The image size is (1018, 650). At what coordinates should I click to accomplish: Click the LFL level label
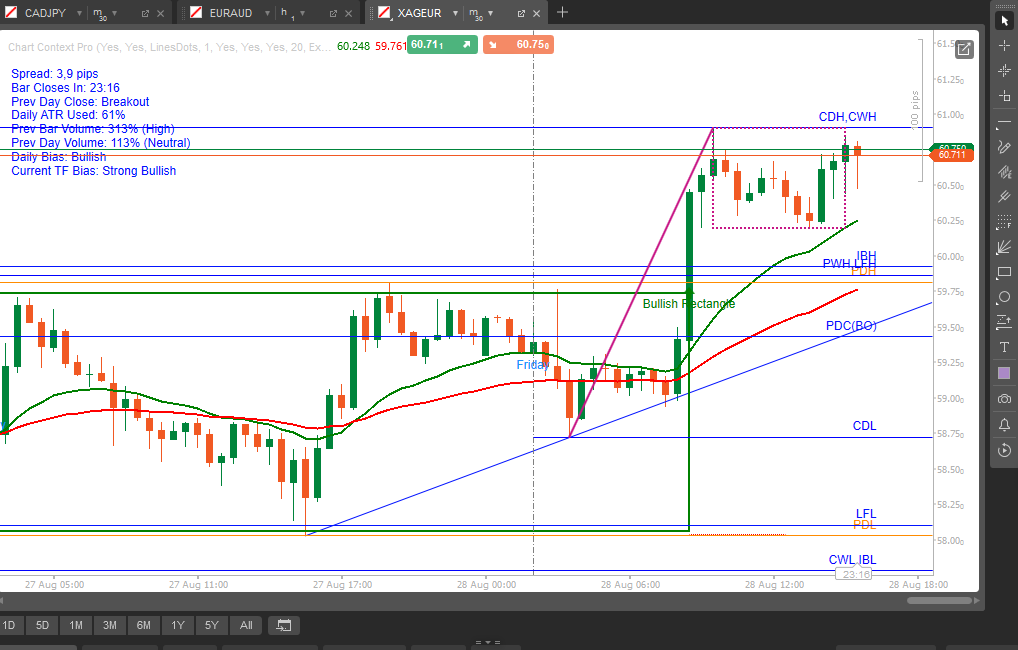tap(865, 513)
